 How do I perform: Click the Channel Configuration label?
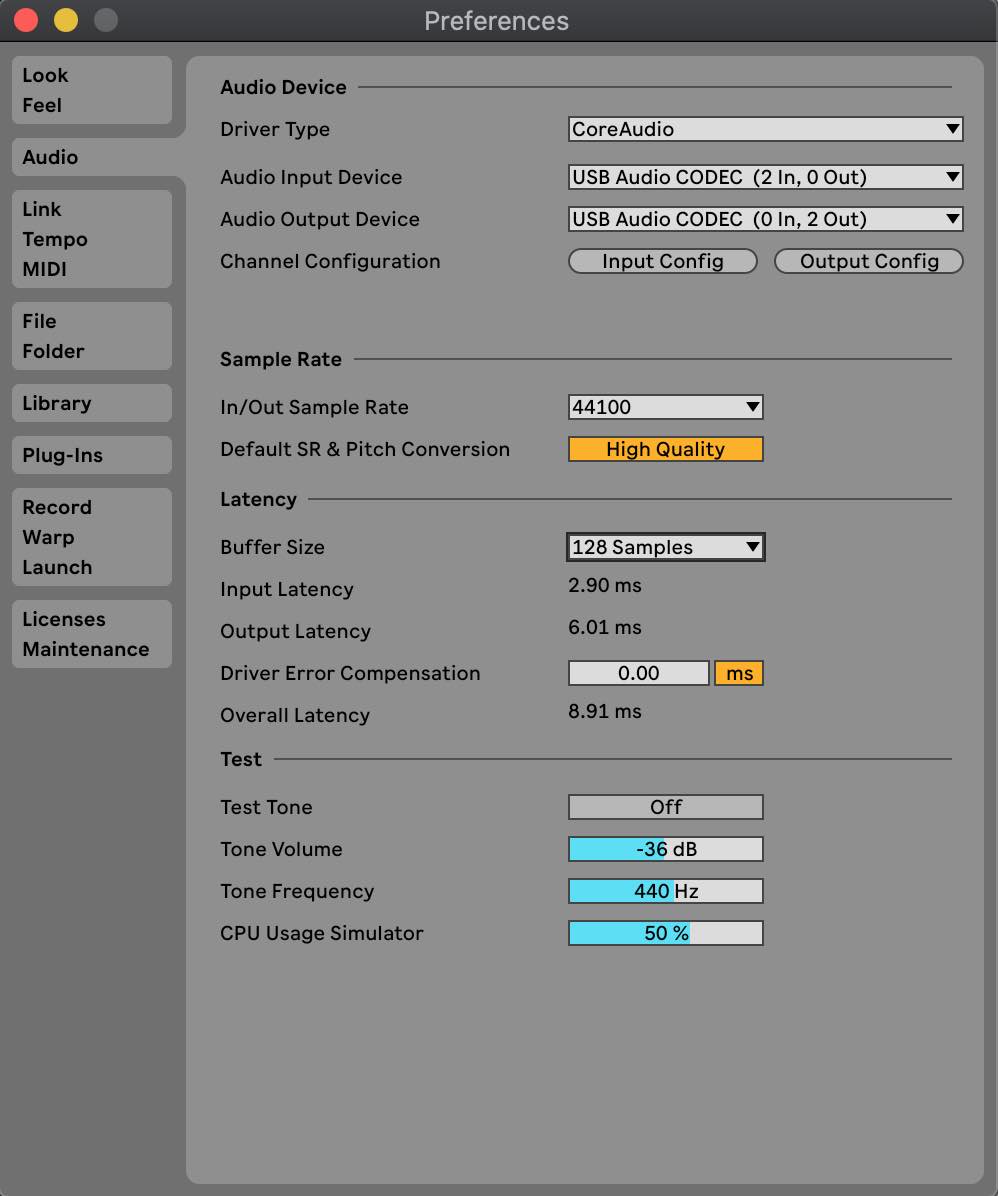pos(330,262)
